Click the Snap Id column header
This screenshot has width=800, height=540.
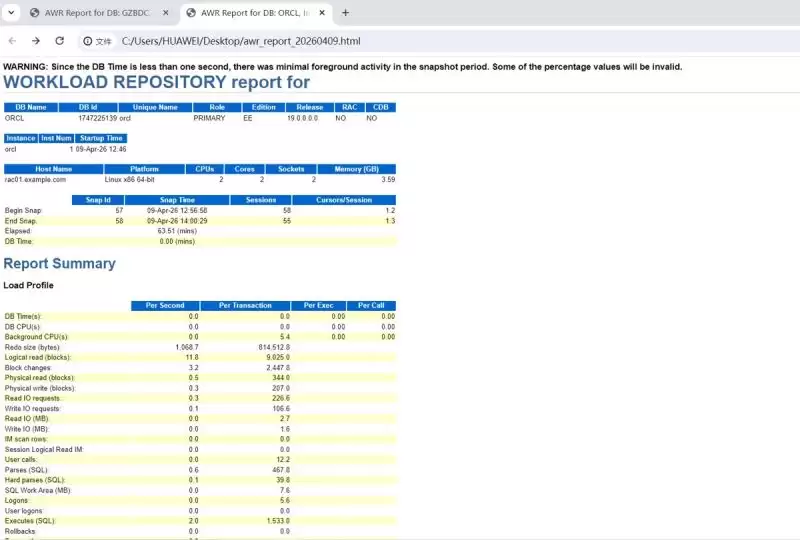point(98,200)
